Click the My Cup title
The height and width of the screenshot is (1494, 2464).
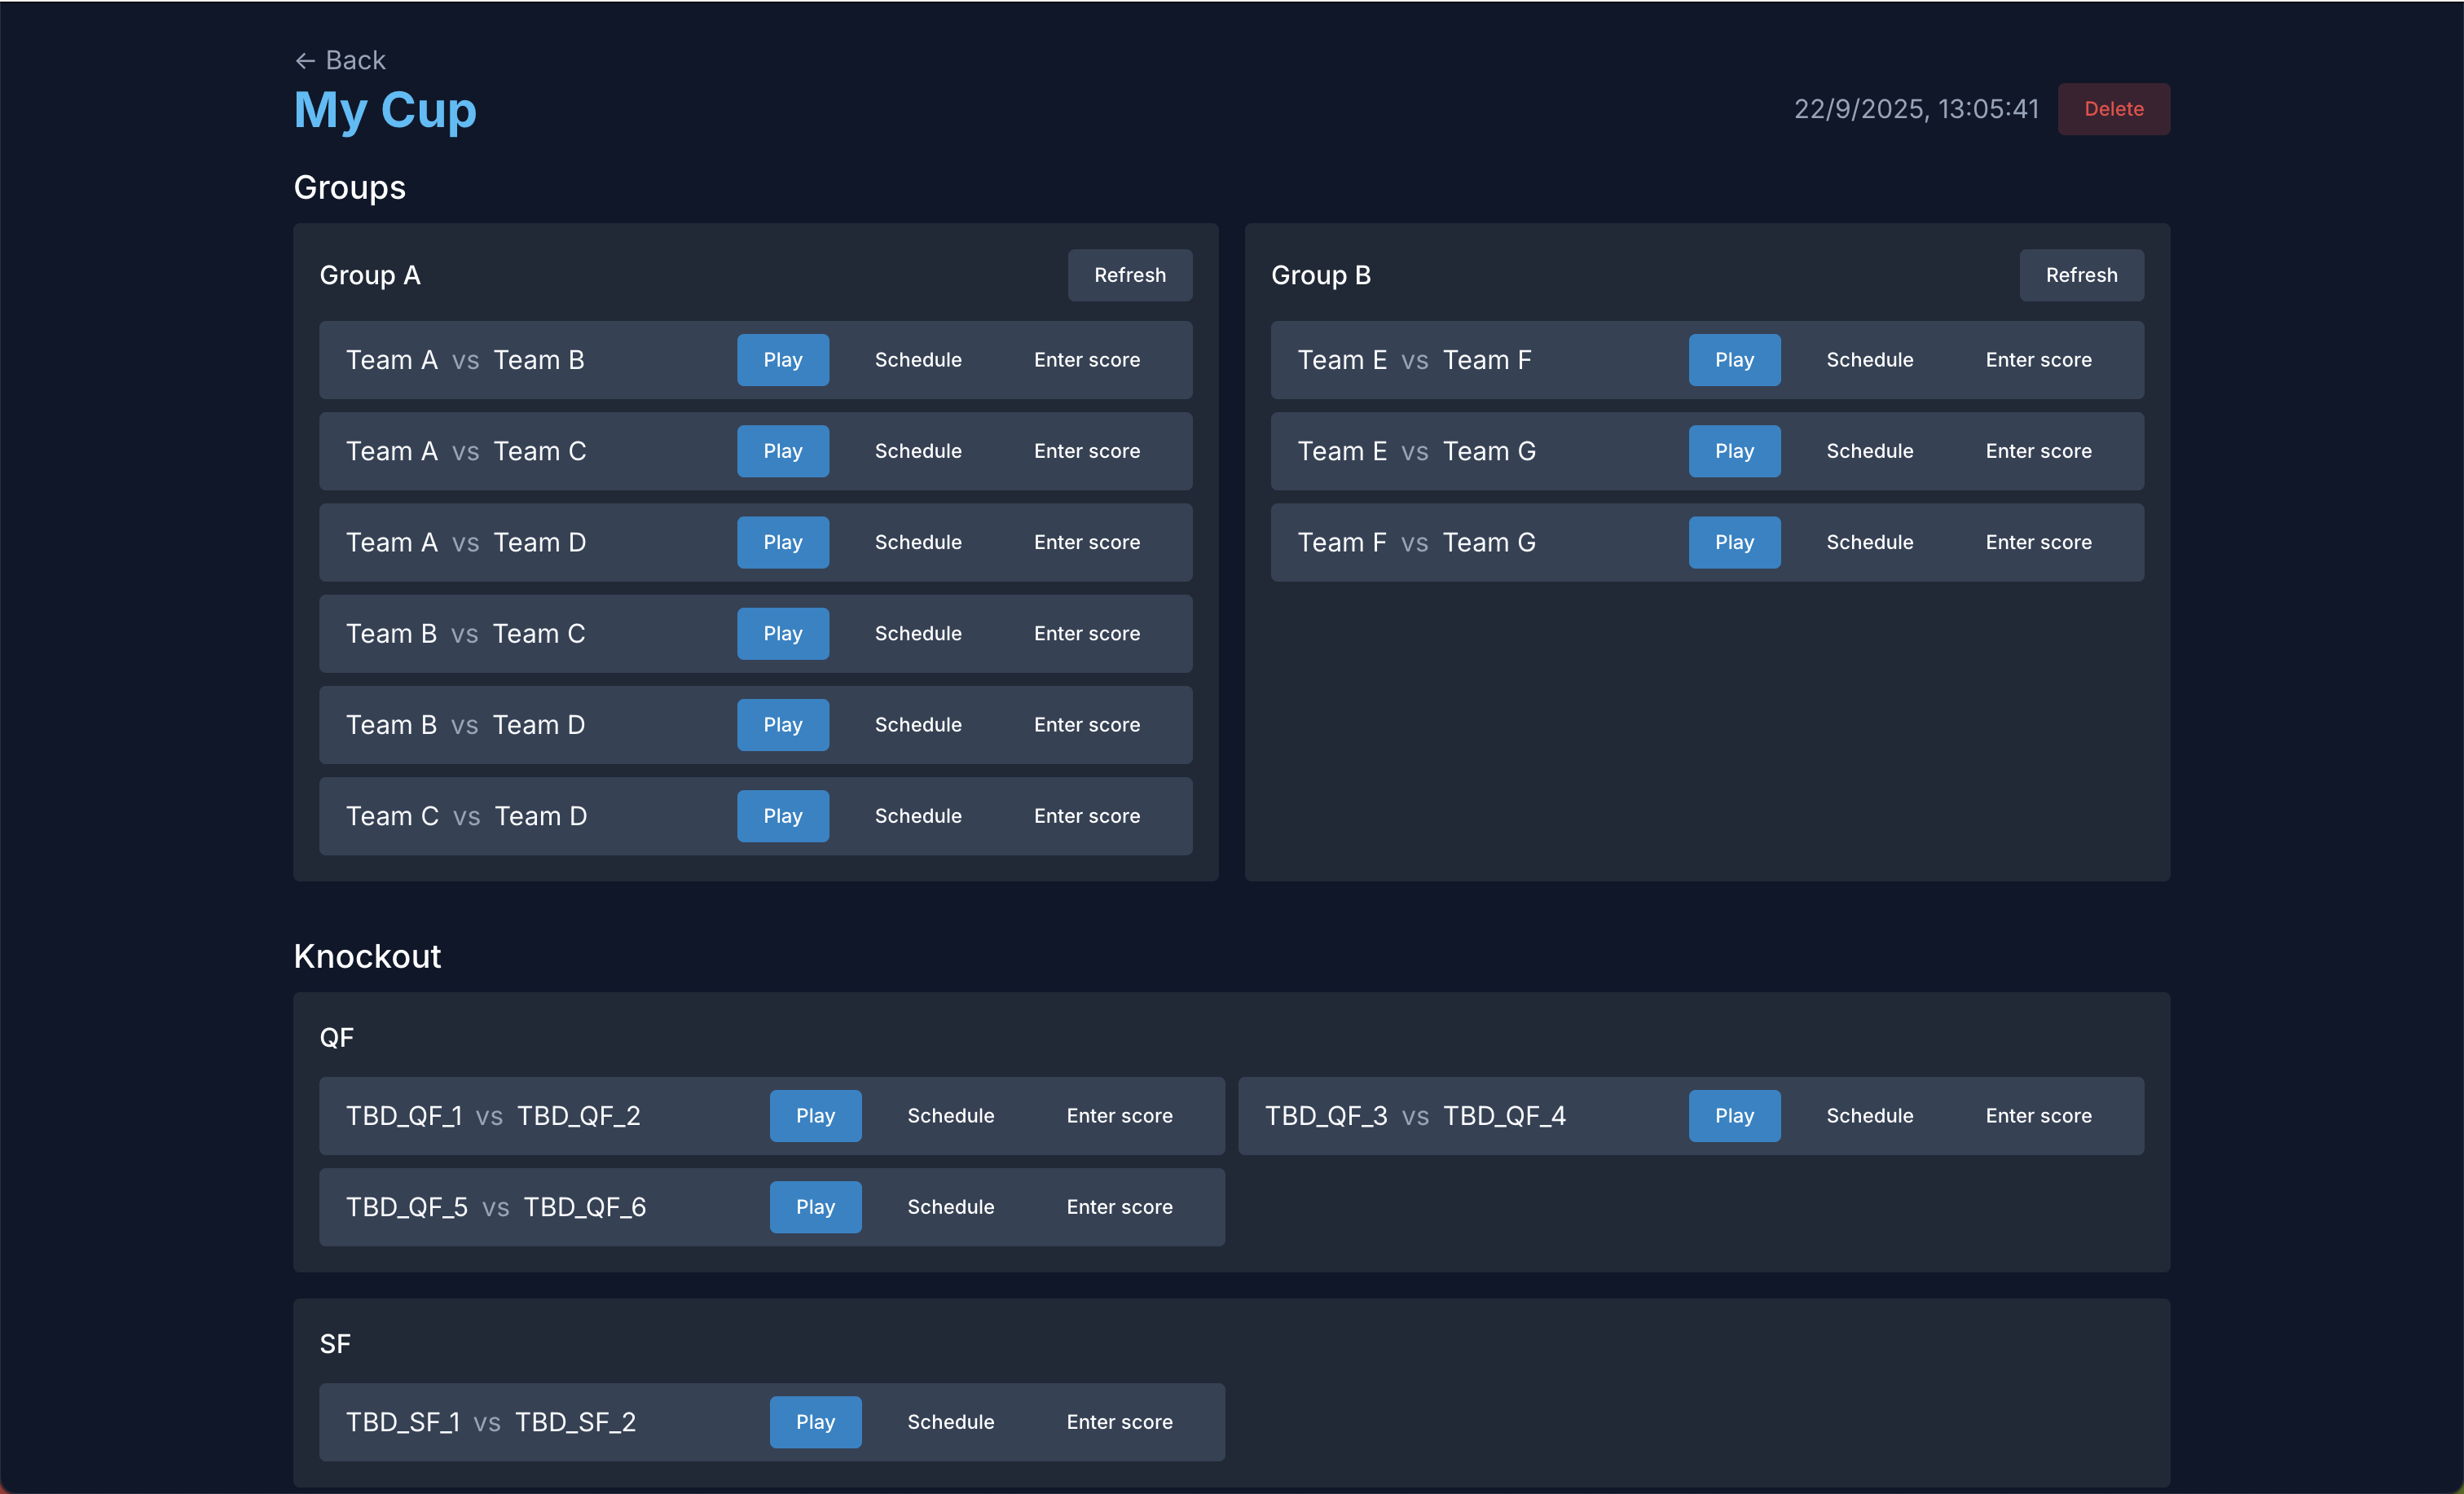point(384,111)
